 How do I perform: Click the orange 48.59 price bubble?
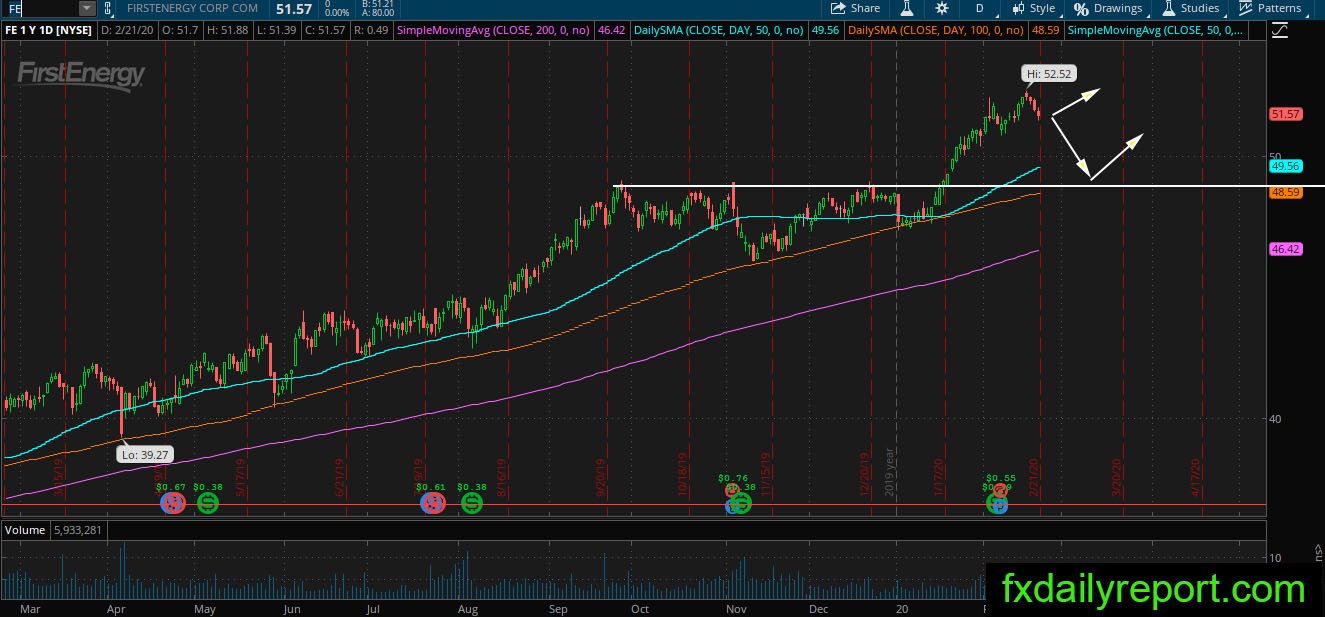[1285, 192]
